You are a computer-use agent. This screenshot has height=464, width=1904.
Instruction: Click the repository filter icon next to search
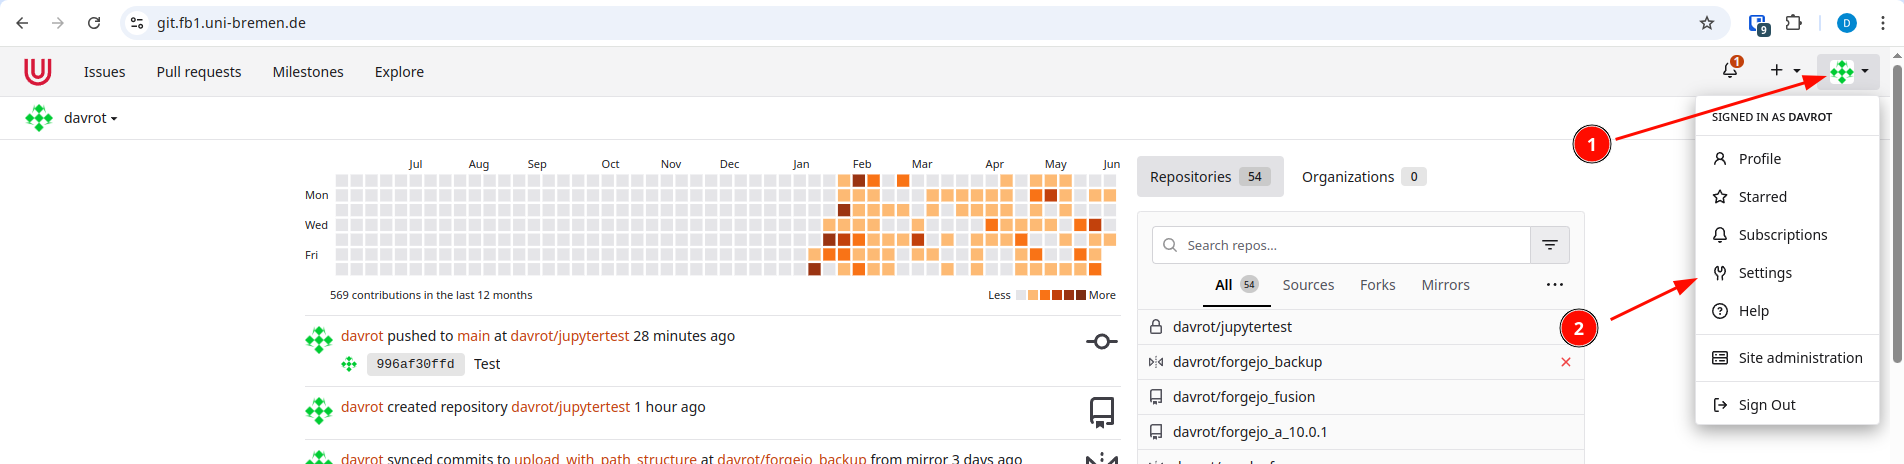pyautogui.click(x=1549, y=245)
